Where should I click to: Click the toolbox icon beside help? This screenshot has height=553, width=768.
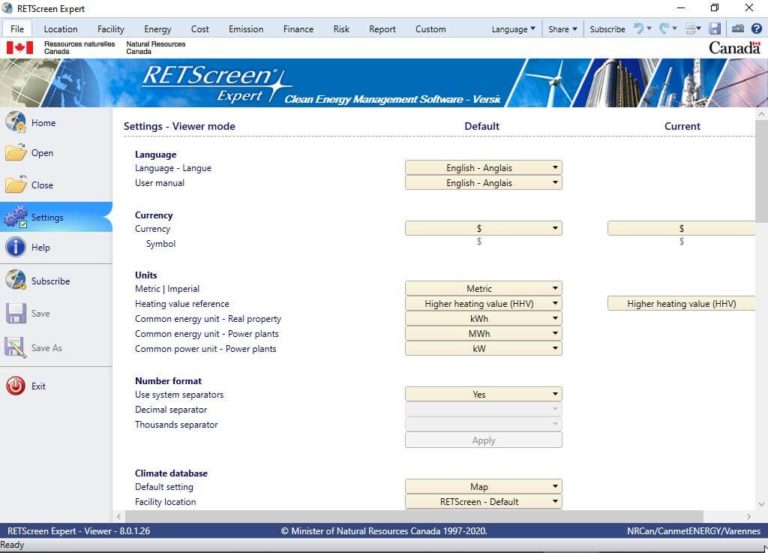tap(738, 29)
